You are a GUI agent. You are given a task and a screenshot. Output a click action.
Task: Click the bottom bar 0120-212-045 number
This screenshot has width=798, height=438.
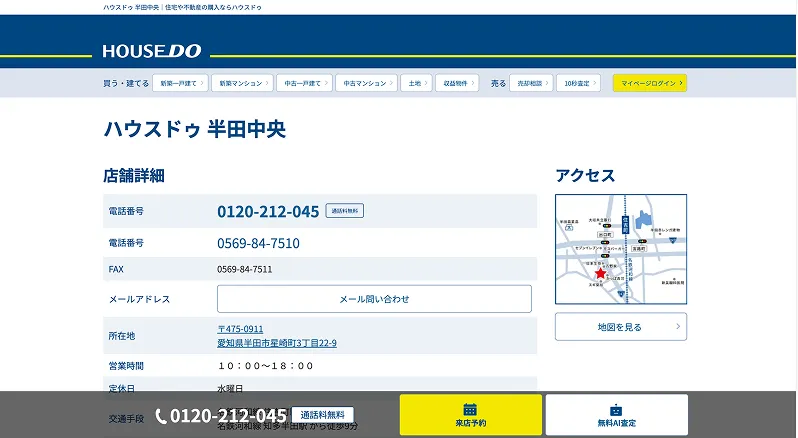point(228,416)
